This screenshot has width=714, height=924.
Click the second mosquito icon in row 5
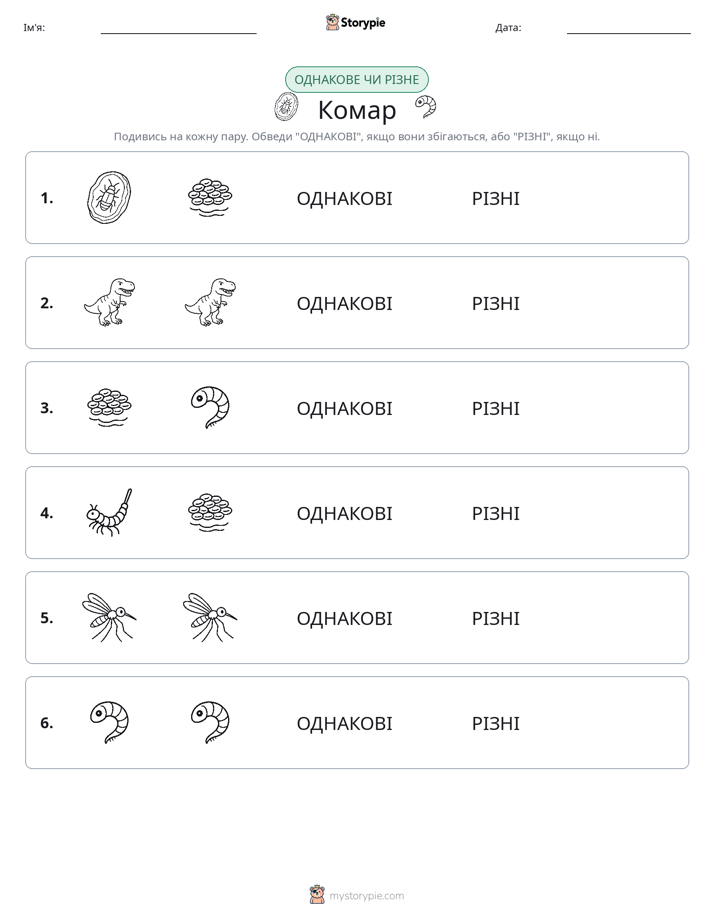[x=210, y=617]
